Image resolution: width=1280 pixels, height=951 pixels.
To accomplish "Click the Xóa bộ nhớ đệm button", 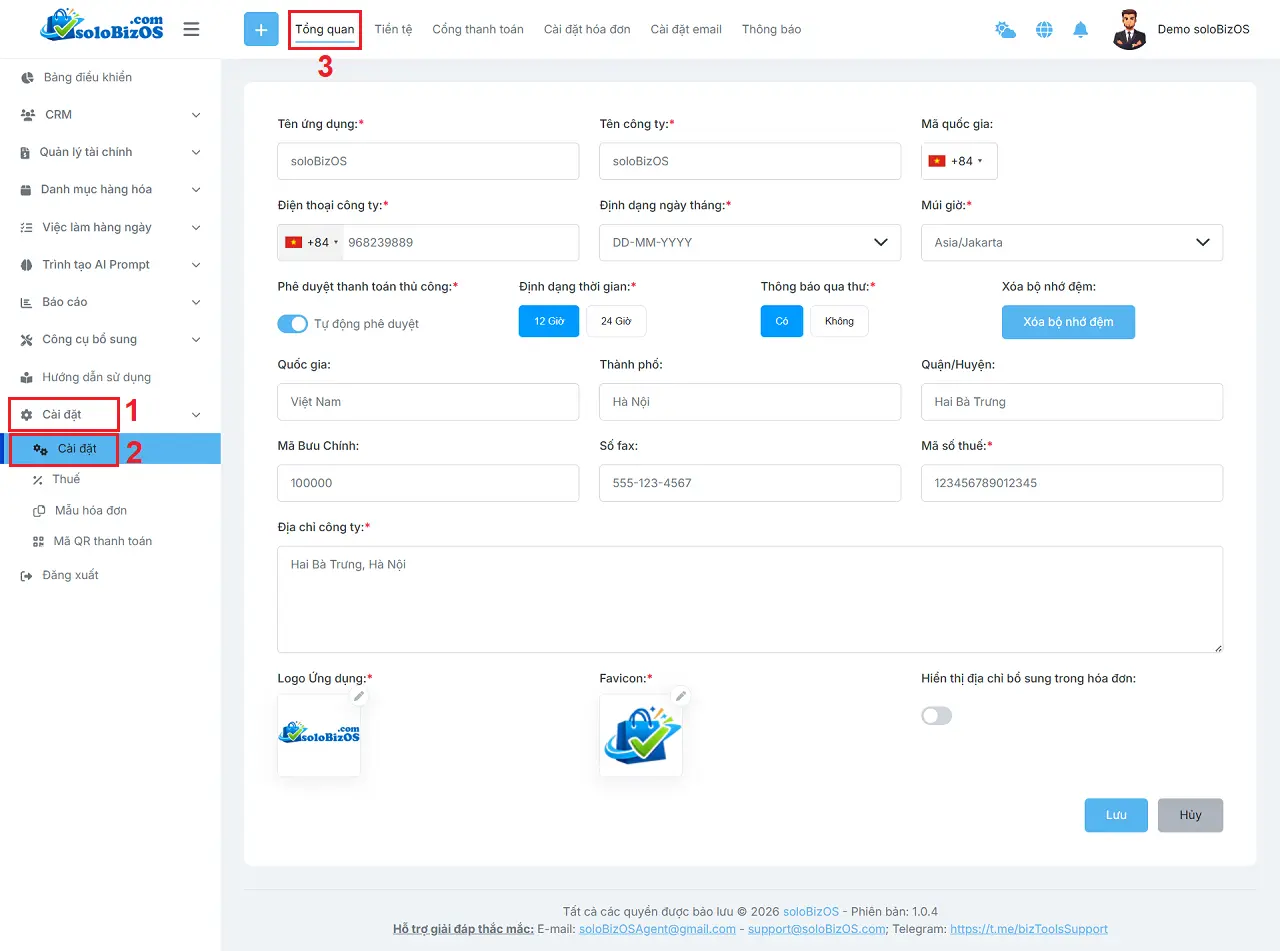I will pyautogui.click(x=1068, y=322).
